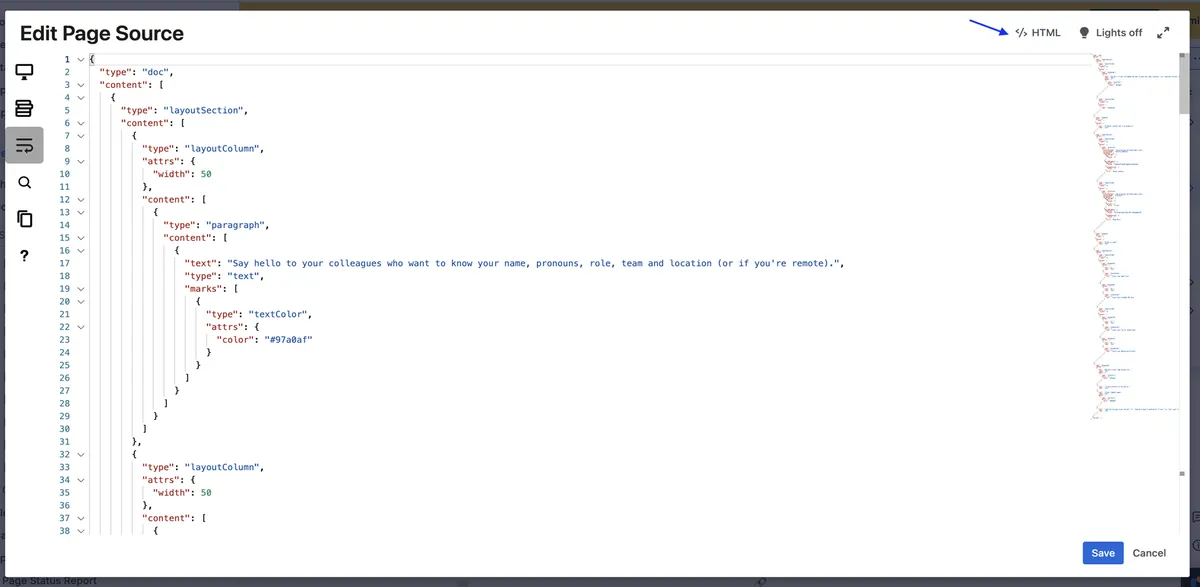Screen dimensions: 1200x587
Task: Open help with the question mark icon
Action: [x=24, y=256]
